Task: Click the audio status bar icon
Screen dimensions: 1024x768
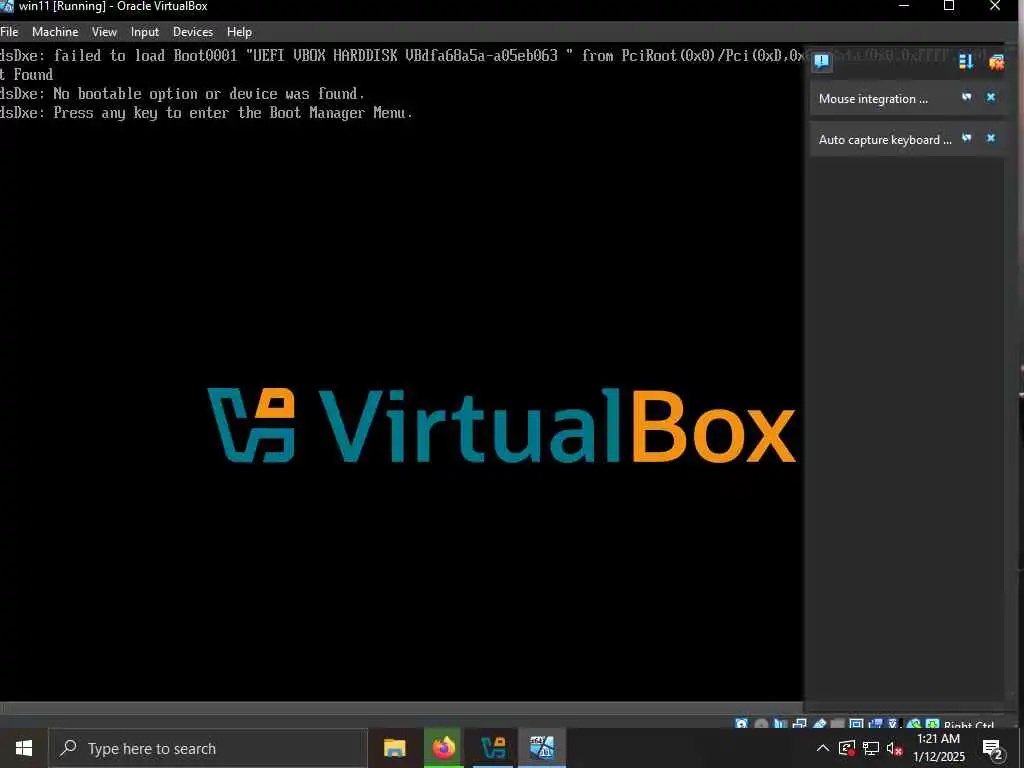Action: 780,724
